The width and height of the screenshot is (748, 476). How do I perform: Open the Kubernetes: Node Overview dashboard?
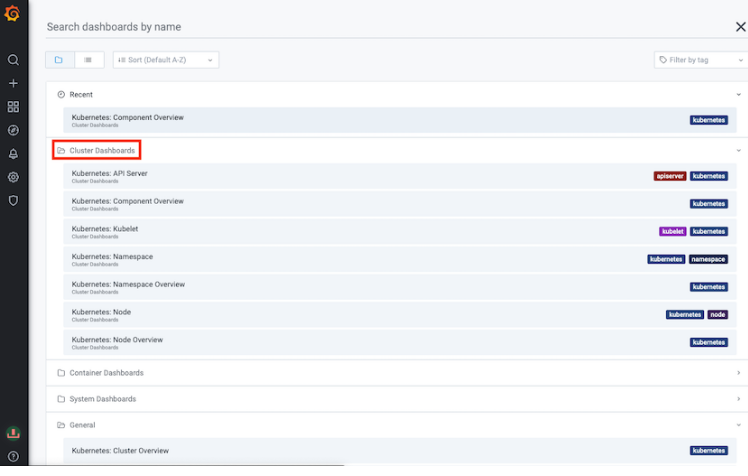point(400,342)
